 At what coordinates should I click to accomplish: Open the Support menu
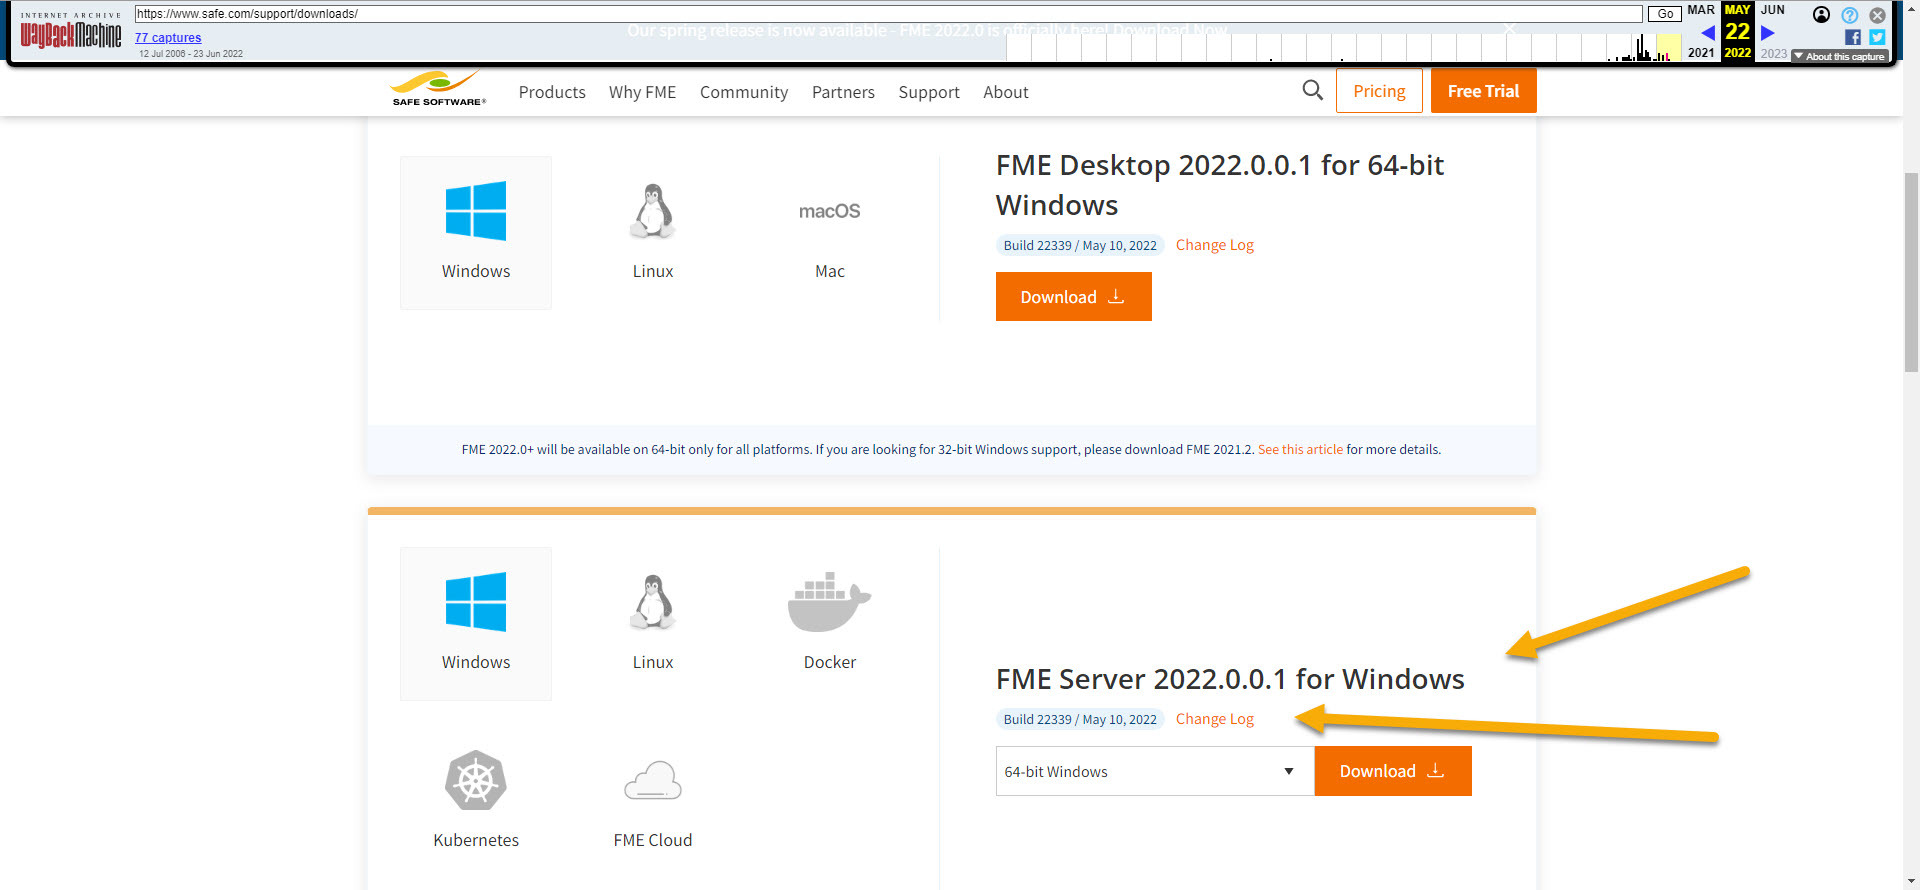pyautogui.click(x=929, y=92)
